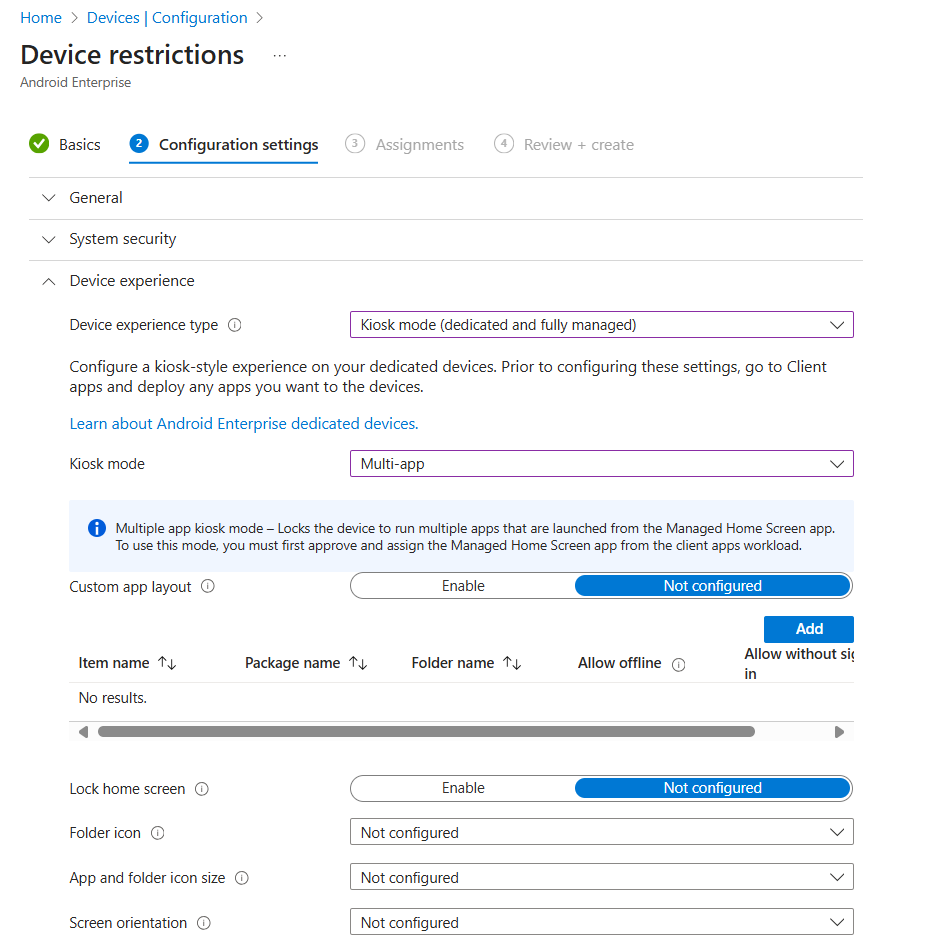This screenshot has height=941, width=942.
Task: Select the Configuration settings tab
Action: (223, 145)
